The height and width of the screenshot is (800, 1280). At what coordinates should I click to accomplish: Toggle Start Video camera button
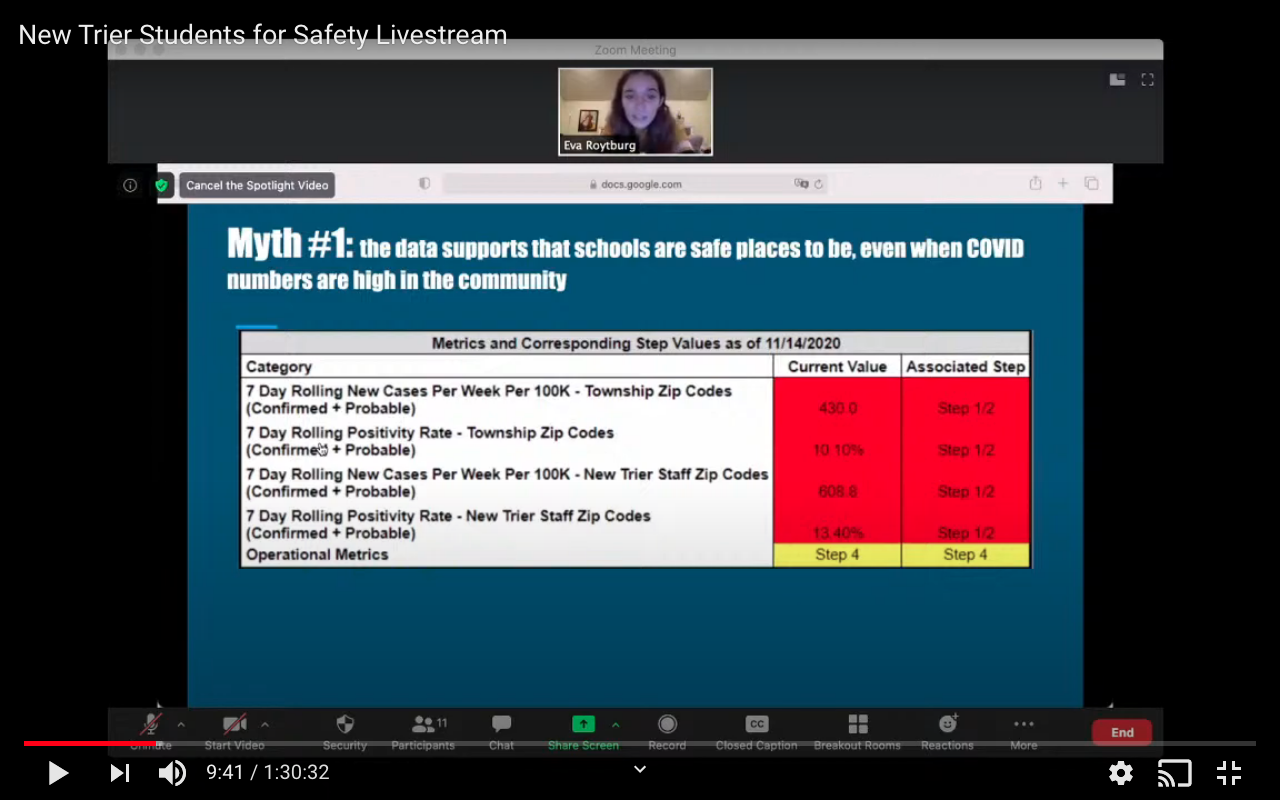234,729
